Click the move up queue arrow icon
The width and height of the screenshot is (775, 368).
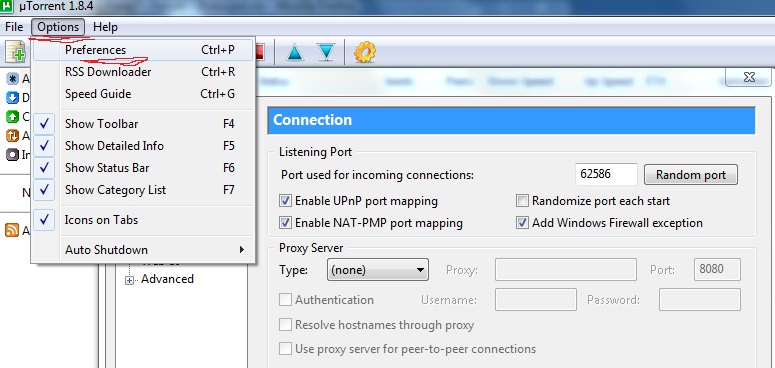[x=295, y=52]
